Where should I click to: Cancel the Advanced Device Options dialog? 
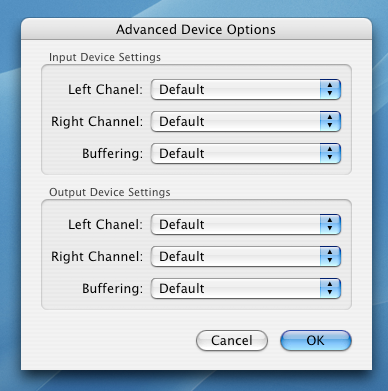click(x=232, y=340)
